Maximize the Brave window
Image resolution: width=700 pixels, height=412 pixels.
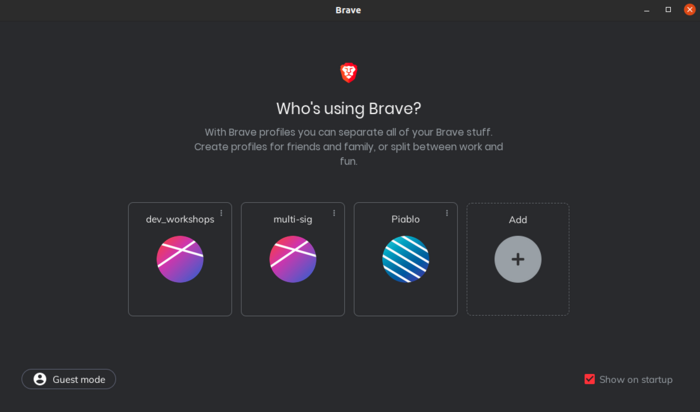(x=668, y=10)
